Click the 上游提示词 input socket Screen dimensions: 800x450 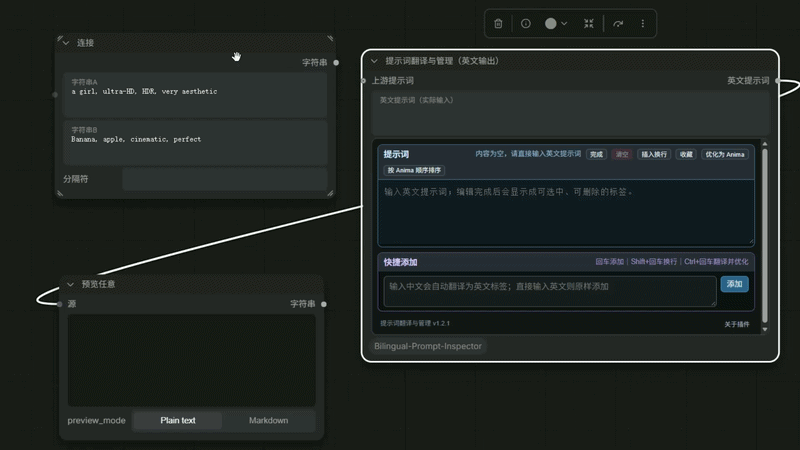363,81
